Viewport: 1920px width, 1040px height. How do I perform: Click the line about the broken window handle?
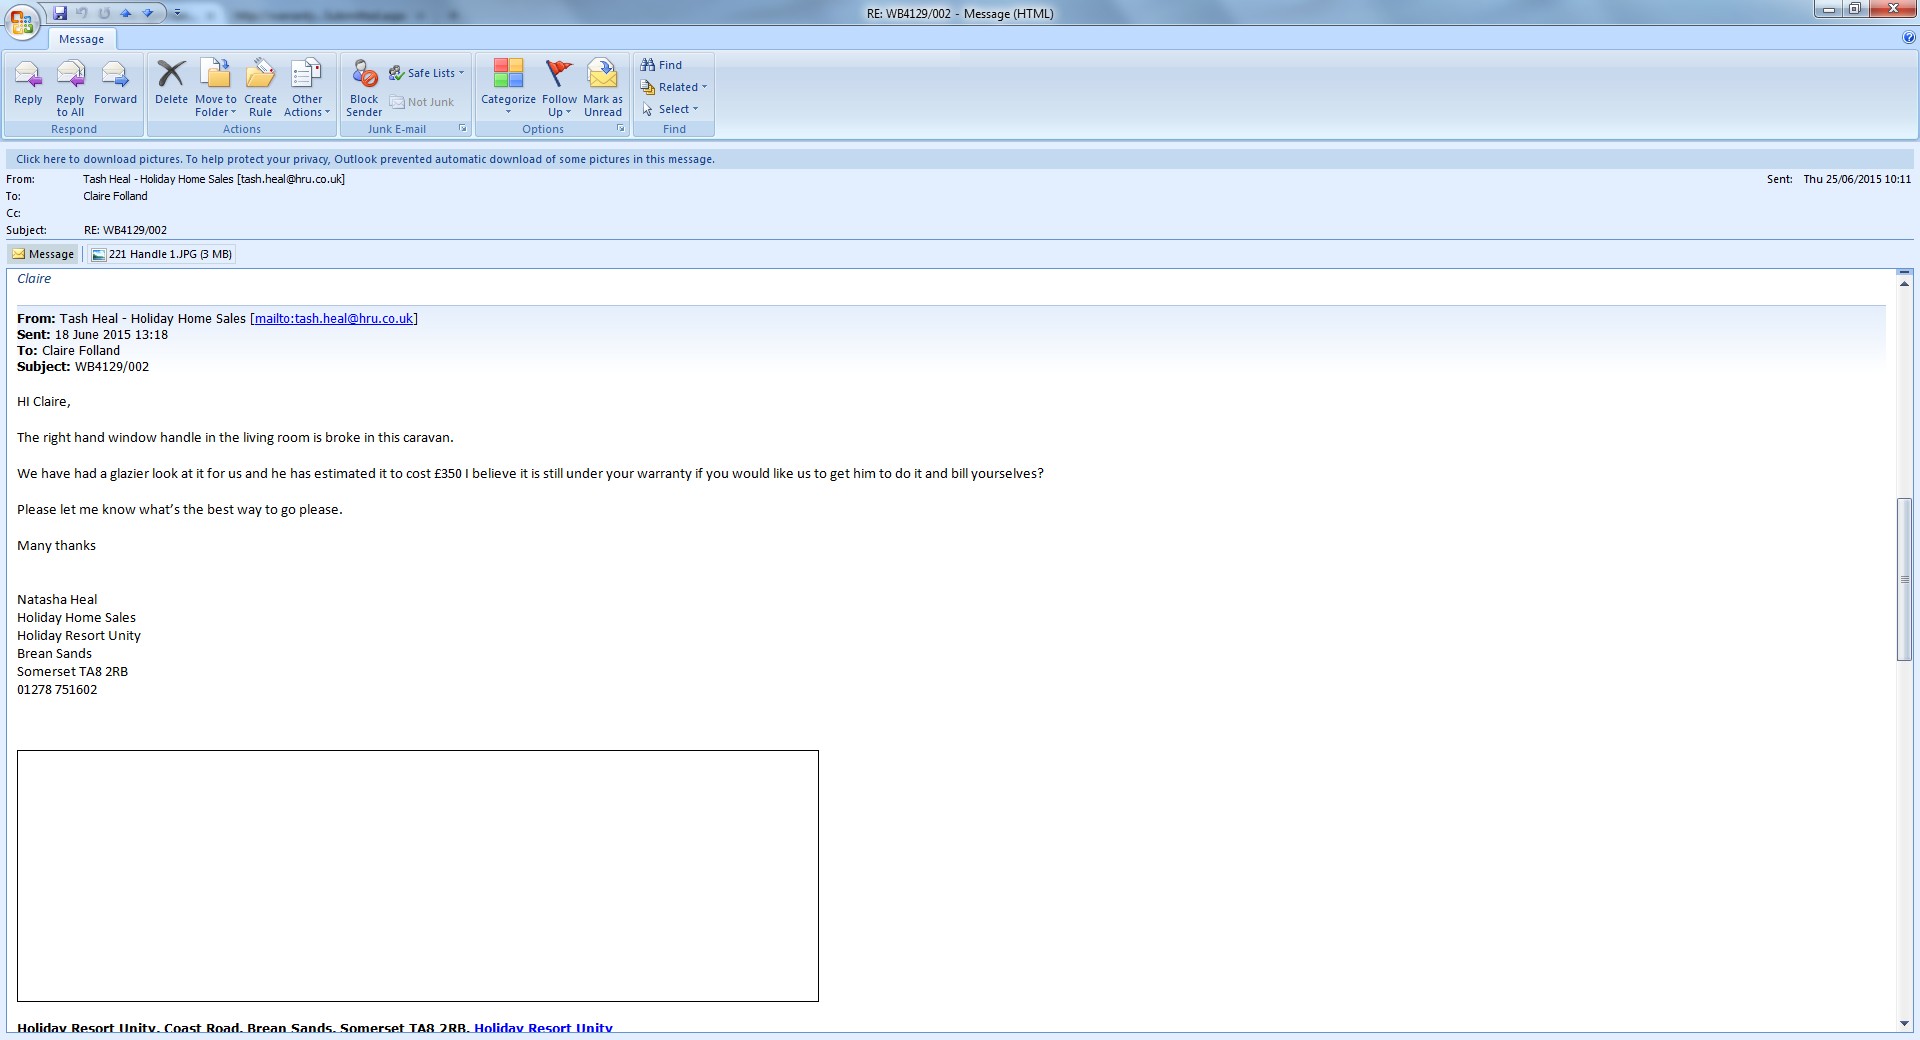pos(235,438)
